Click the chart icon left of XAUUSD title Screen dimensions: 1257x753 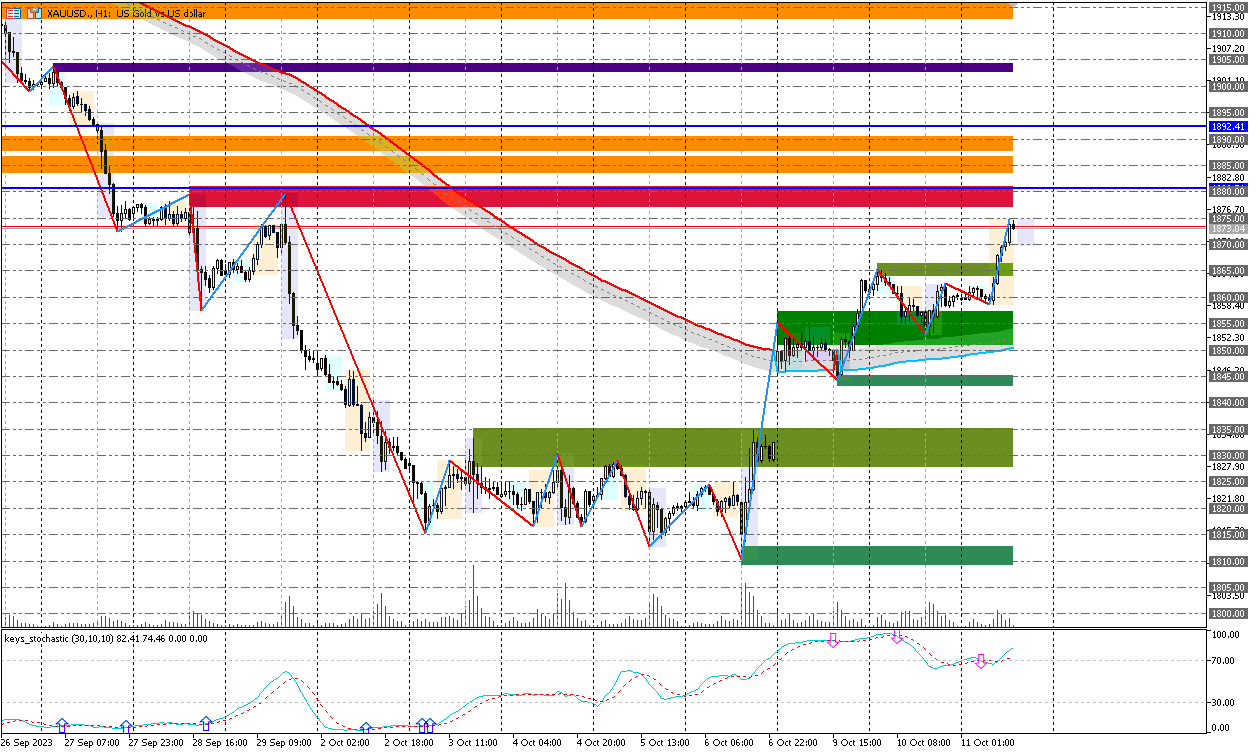(34, 14)
